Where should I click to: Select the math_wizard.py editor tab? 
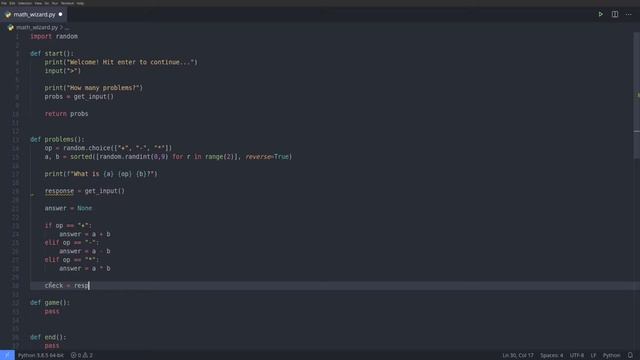point(34,14)
